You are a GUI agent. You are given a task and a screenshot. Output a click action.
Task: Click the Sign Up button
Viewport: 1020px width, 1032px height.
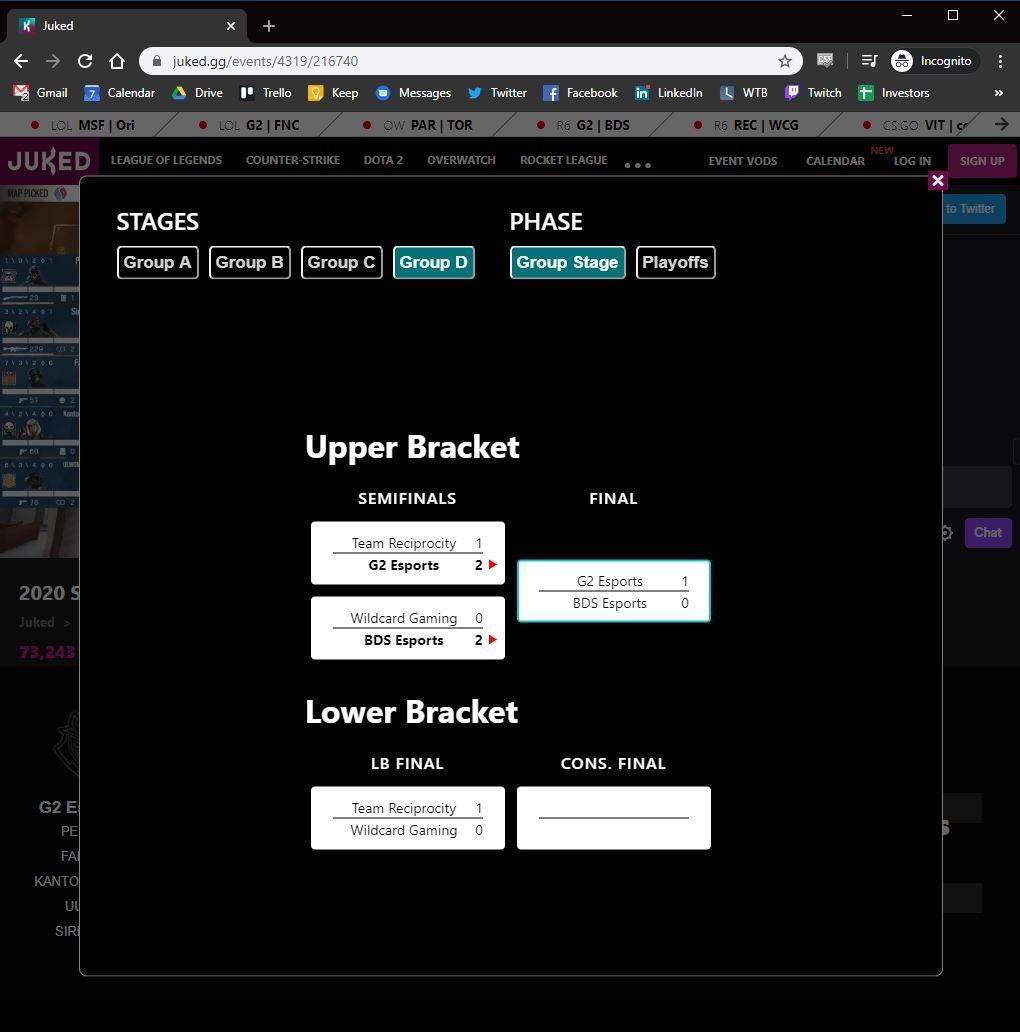(x=982, y=161)
